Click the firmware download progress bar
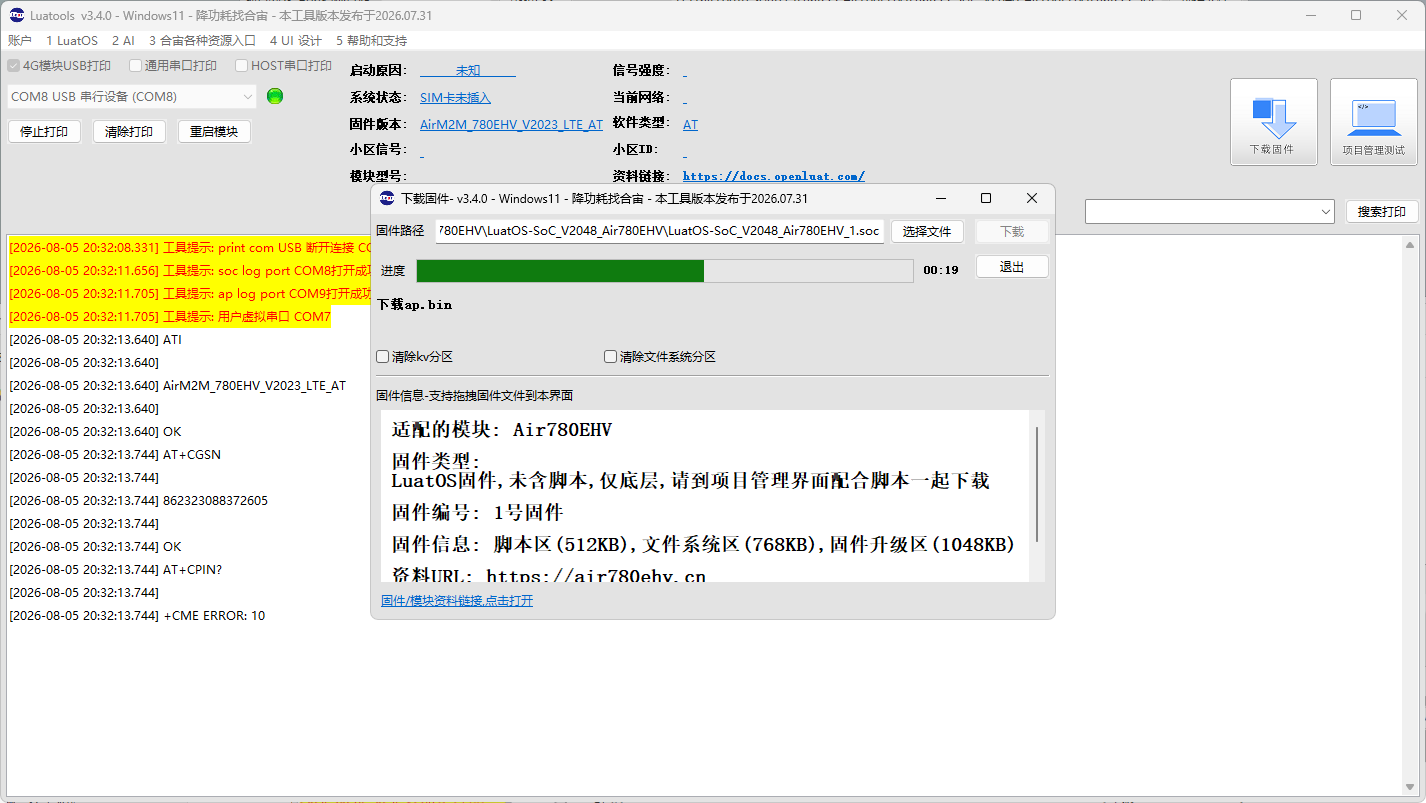 [x=665, y=271]
